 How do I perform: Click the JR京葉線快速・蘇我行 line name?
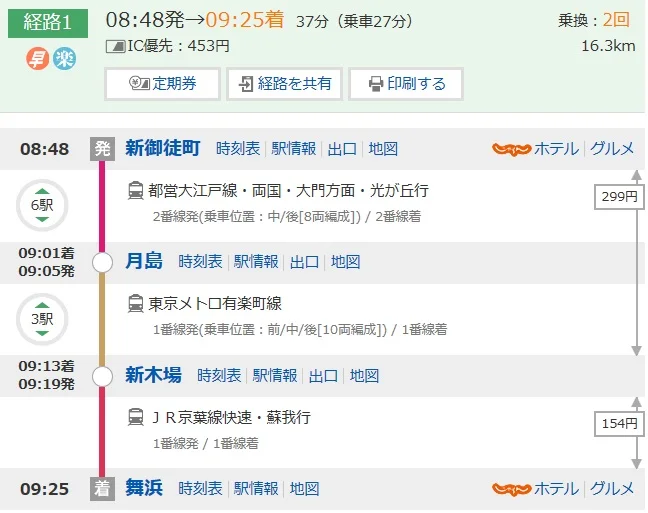pos(231,418)
